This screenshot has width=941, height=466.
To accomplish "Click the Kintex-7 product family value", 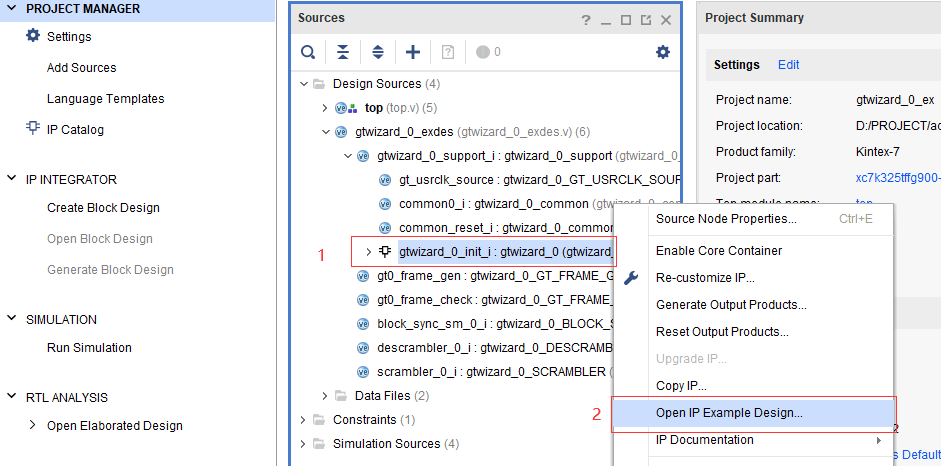I will pos(877,152).
